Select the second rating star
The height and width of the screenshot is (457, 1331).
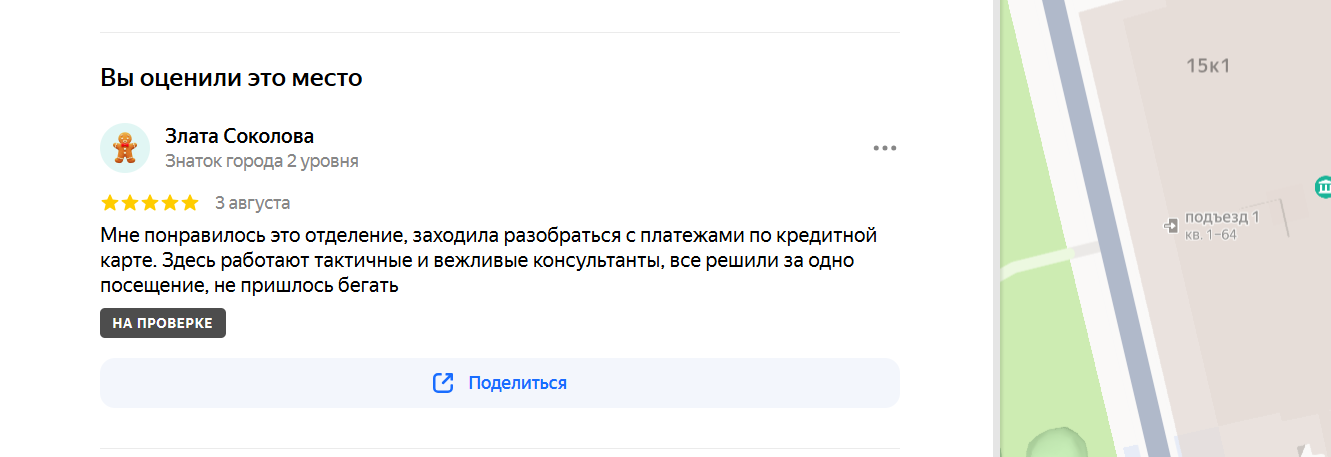coord(130,203)
